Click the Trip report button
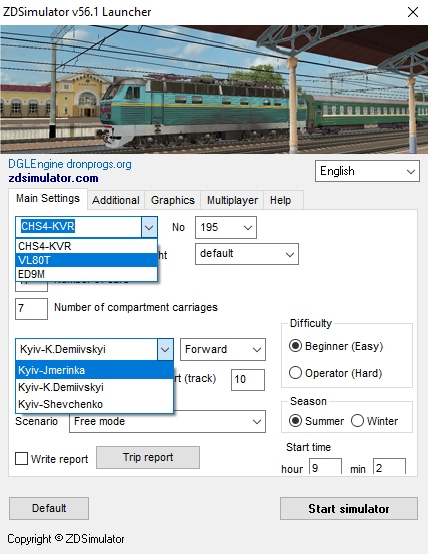 pyautogui.click(x=148, y=457)
